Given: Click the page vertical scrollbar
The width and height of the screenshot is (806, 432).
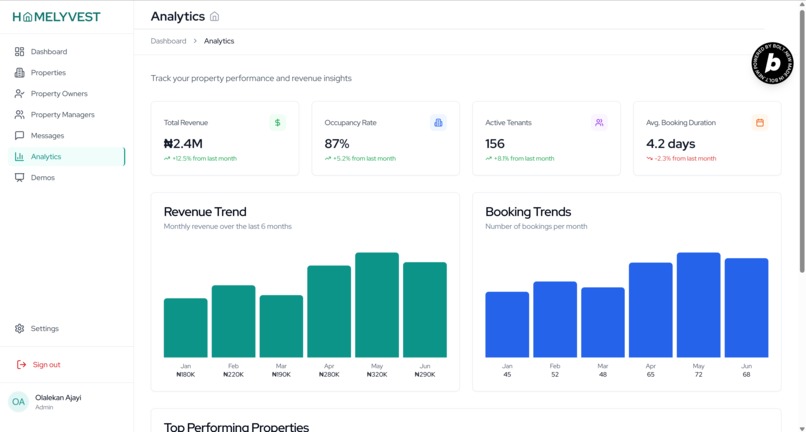Looking at the screenshot, I should click(802, 141).
